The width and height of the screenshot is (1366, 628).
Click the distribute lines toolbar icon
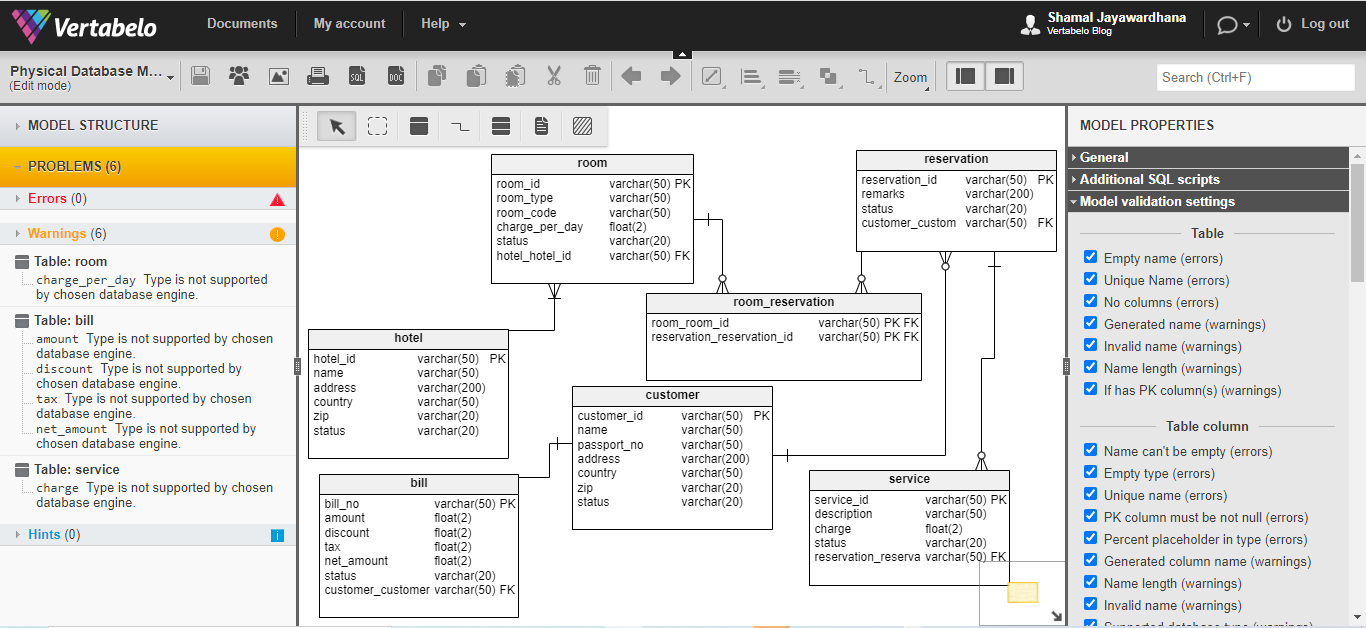pyautogui.click(x=790, y=76)
